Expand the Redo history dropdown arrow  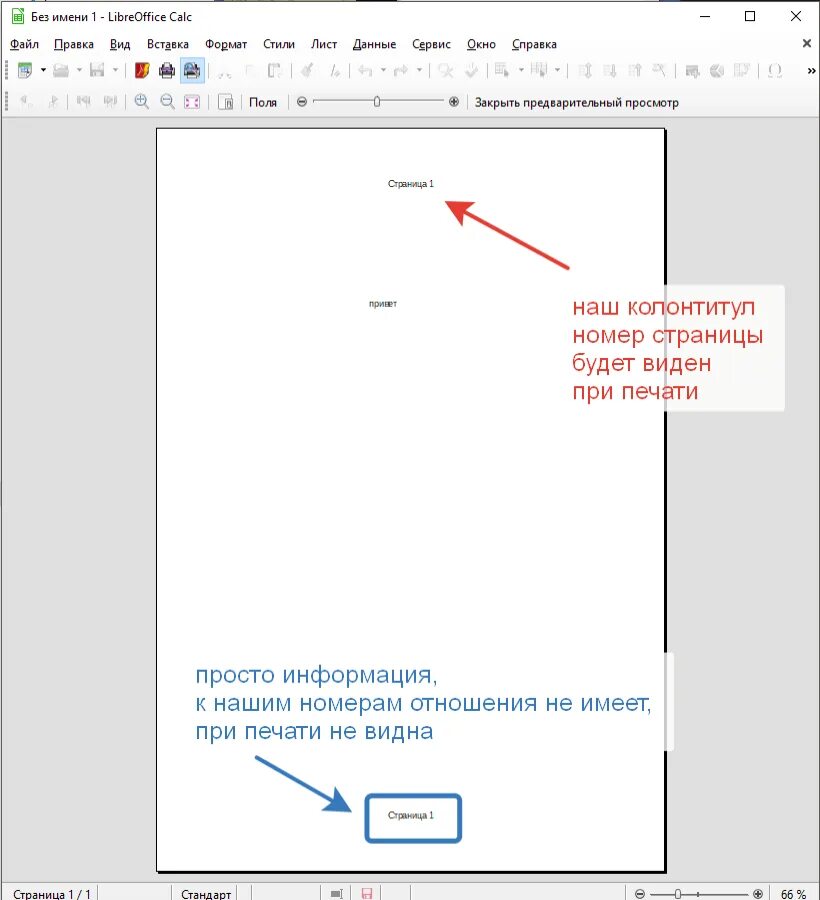[x=419, y=71]
